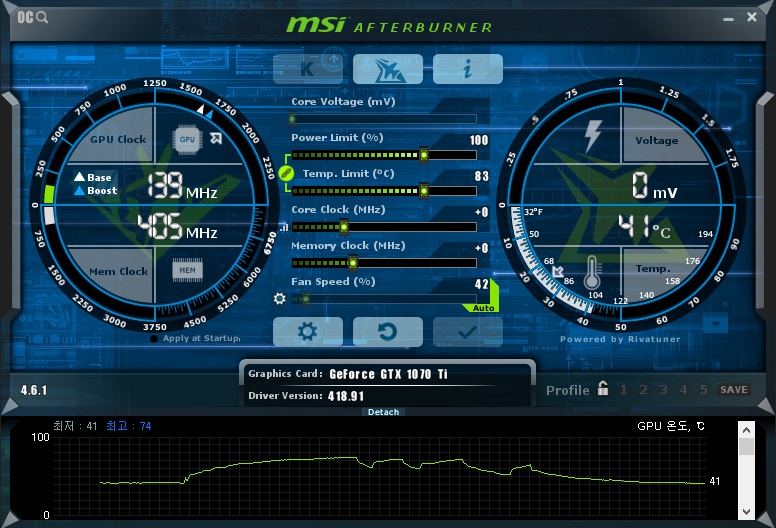Open the information i button

[468, 69]
